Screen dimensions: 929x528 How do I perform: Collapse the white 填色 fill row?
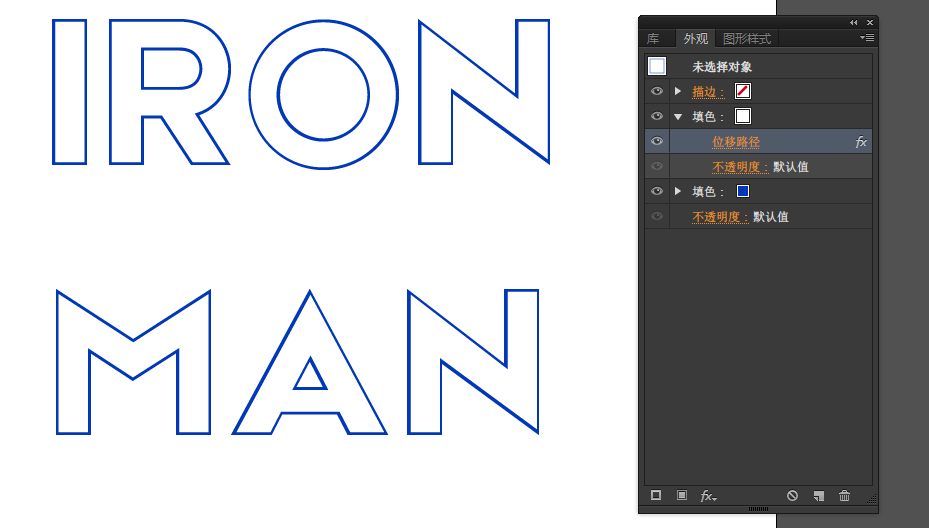678,117
